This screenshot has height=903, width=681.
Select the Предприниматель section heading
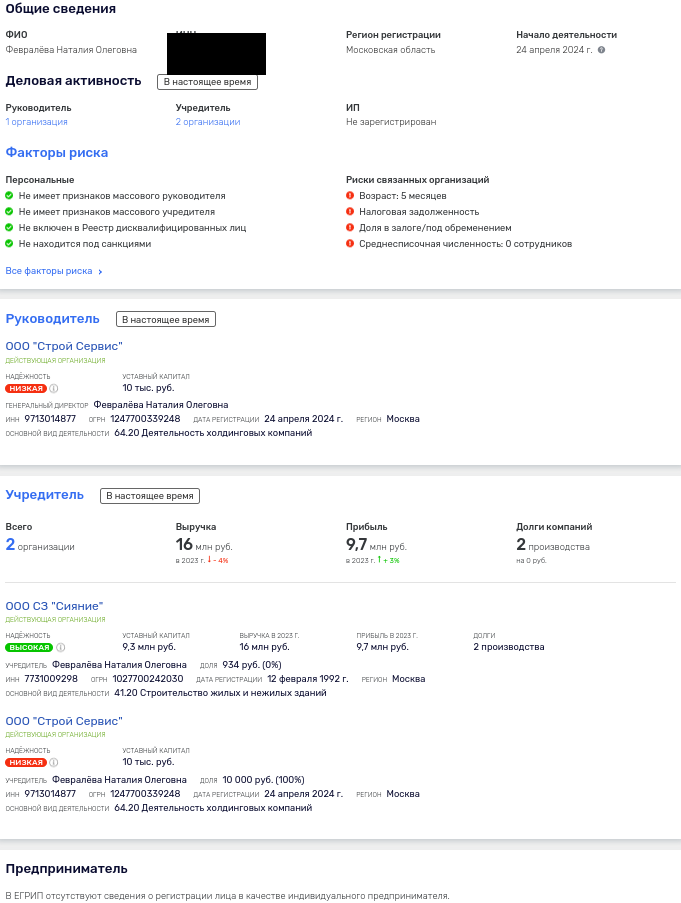coord(66,869)
